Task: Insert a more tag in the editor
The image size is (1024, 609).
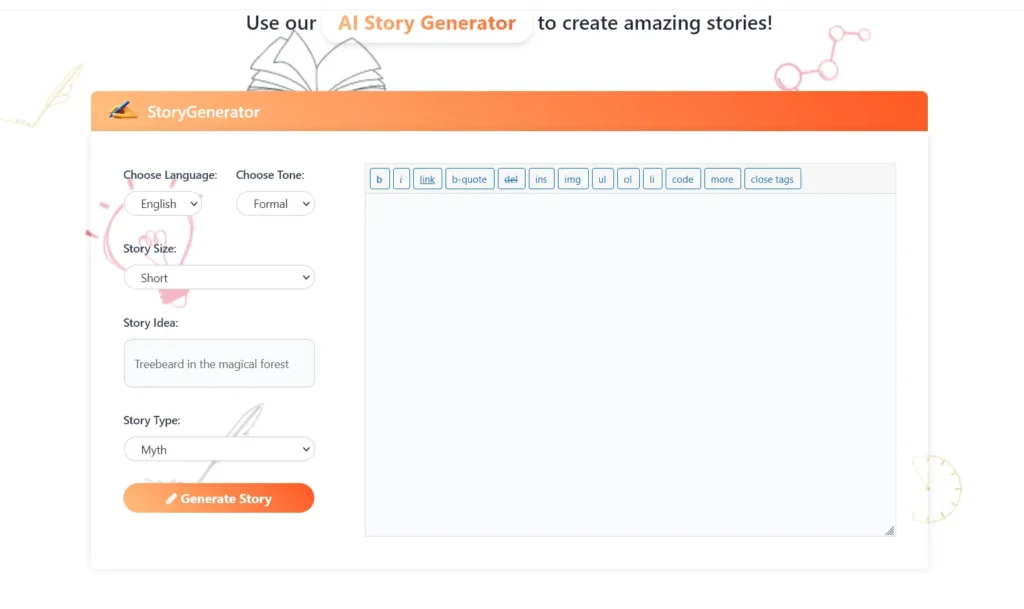Action: click(x=722, y=178)
